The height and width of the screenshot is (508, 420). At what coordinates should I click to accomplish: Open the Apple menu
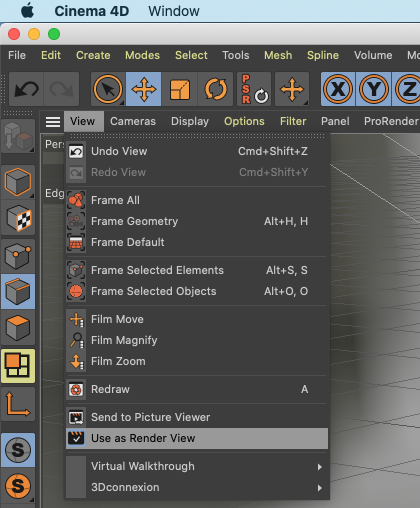tap(28, 11)
